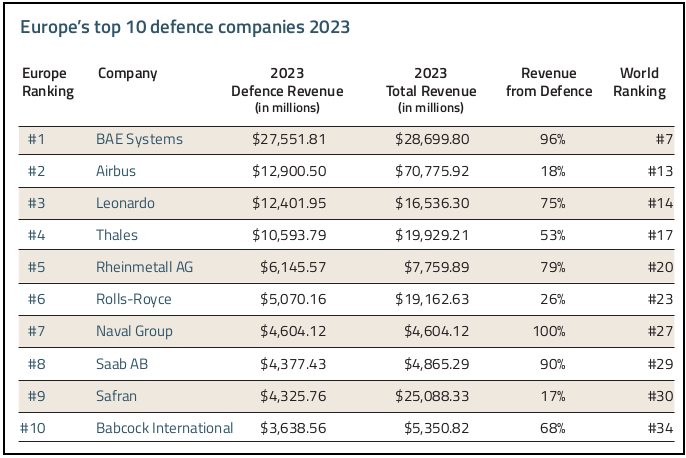Click Thales defence revenue $10,593.79
Screen dimensions: 686x458
pos(289,235)
